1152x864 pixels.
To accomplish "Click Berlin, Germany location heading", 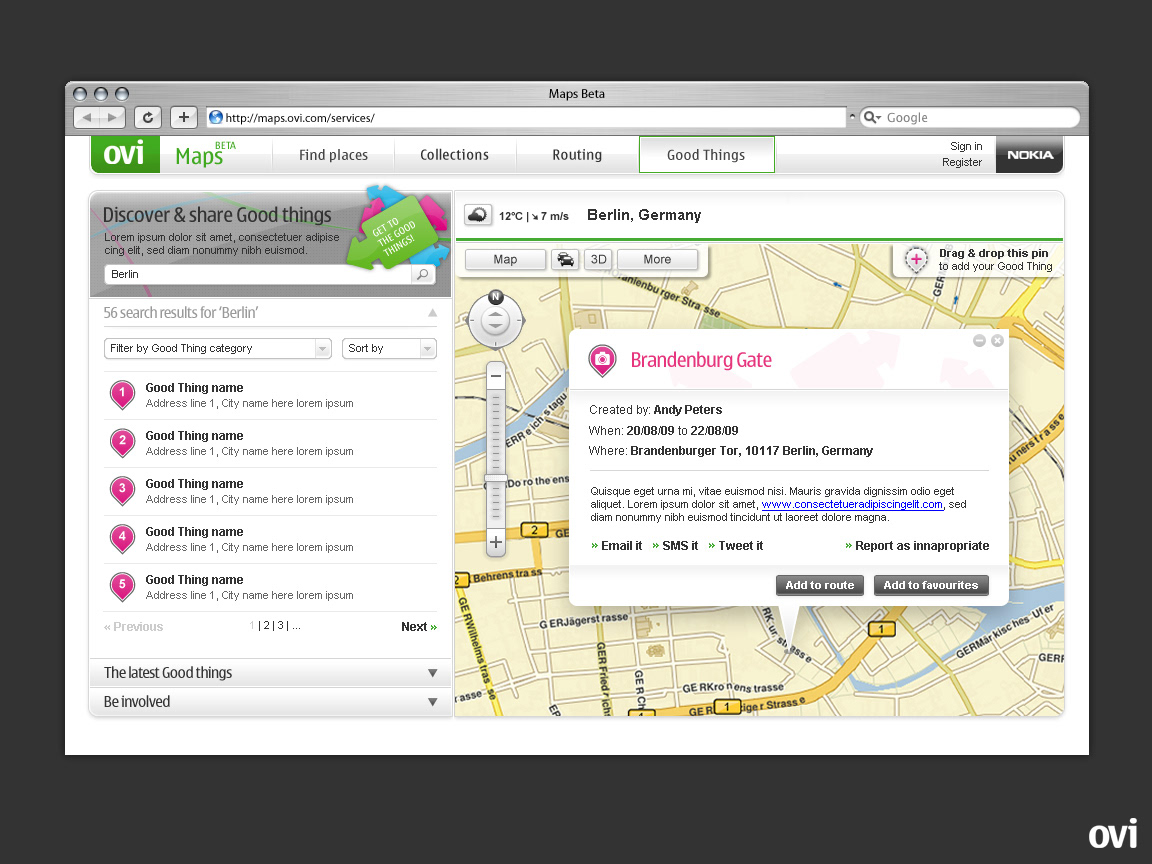I will (644, 215).
